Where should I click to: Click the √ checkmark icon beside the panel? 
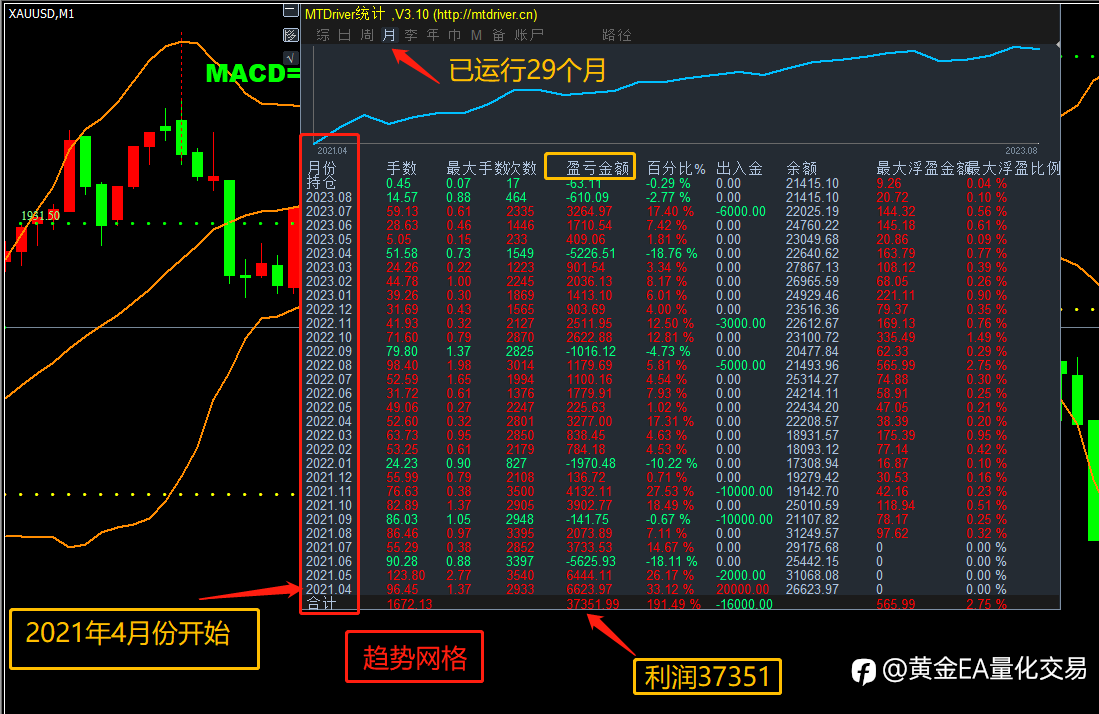290,57
